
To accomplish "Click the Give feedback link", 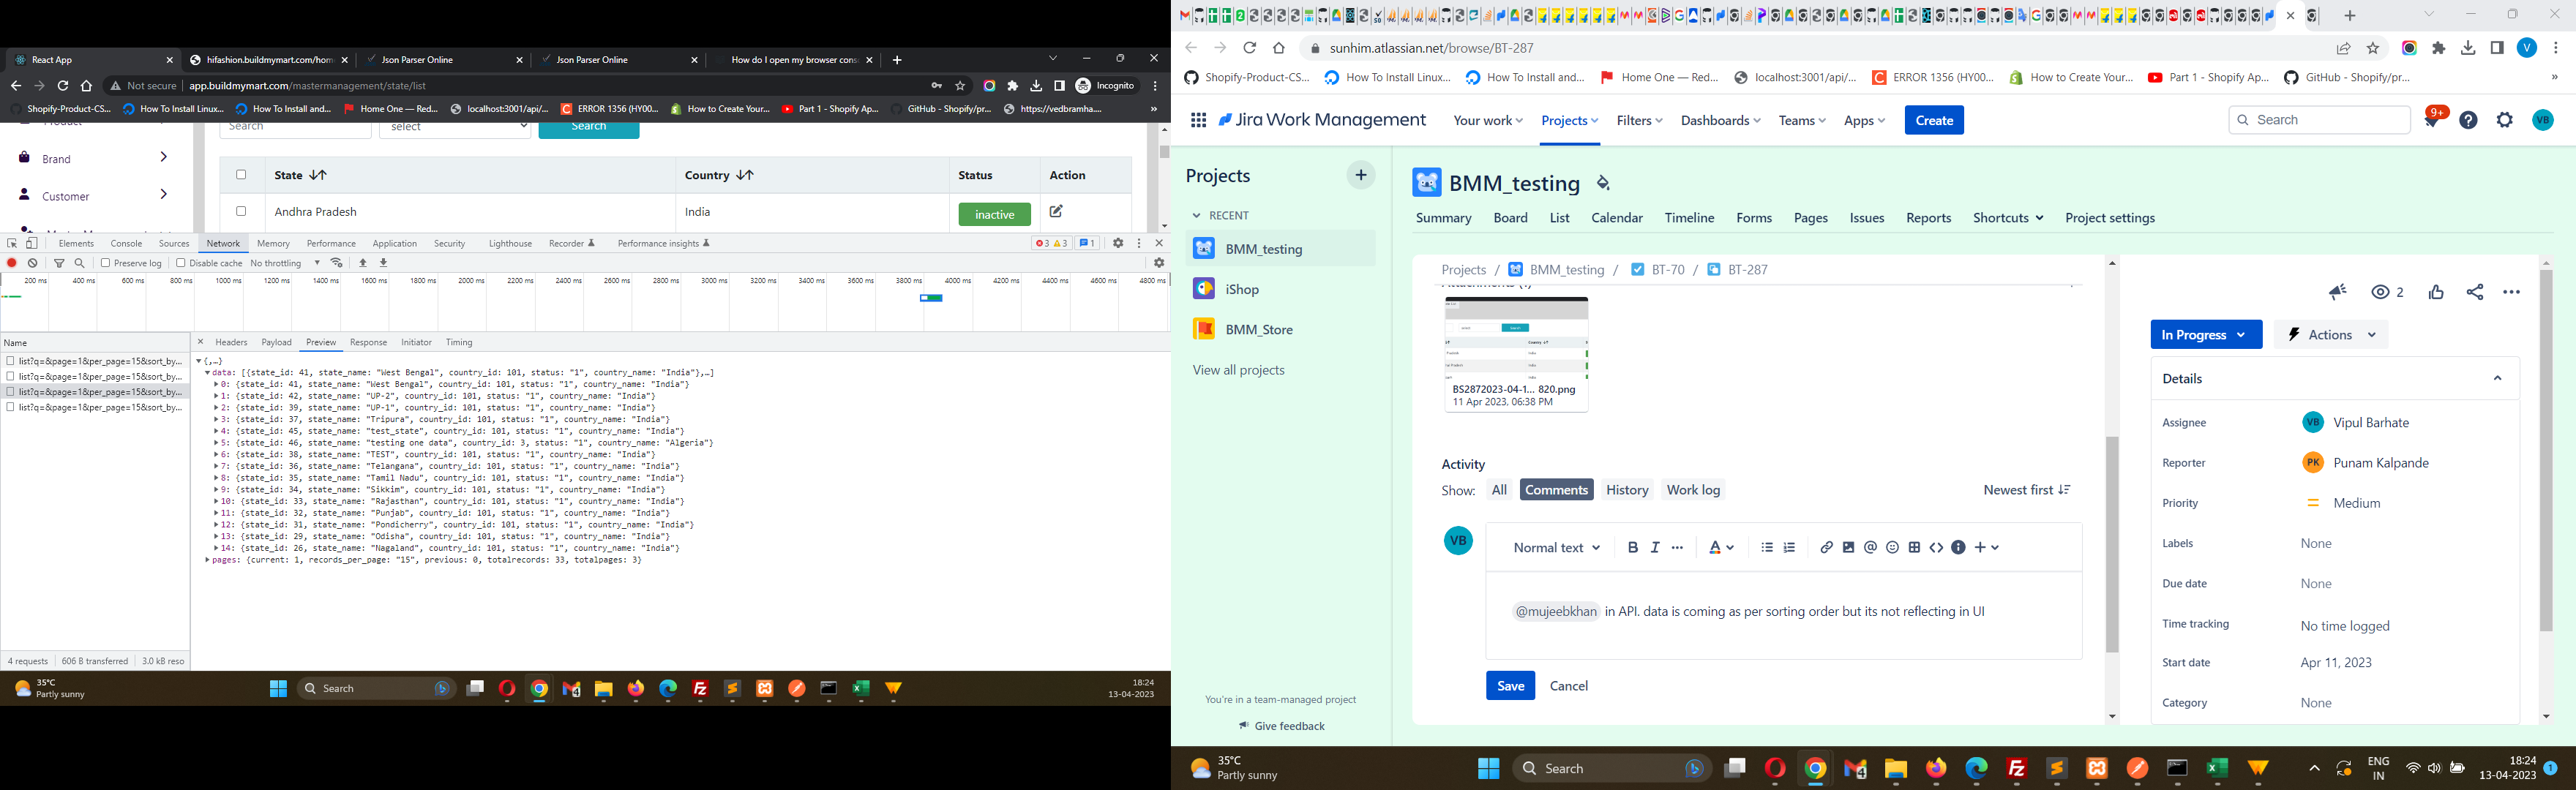I will [1282, 726].
